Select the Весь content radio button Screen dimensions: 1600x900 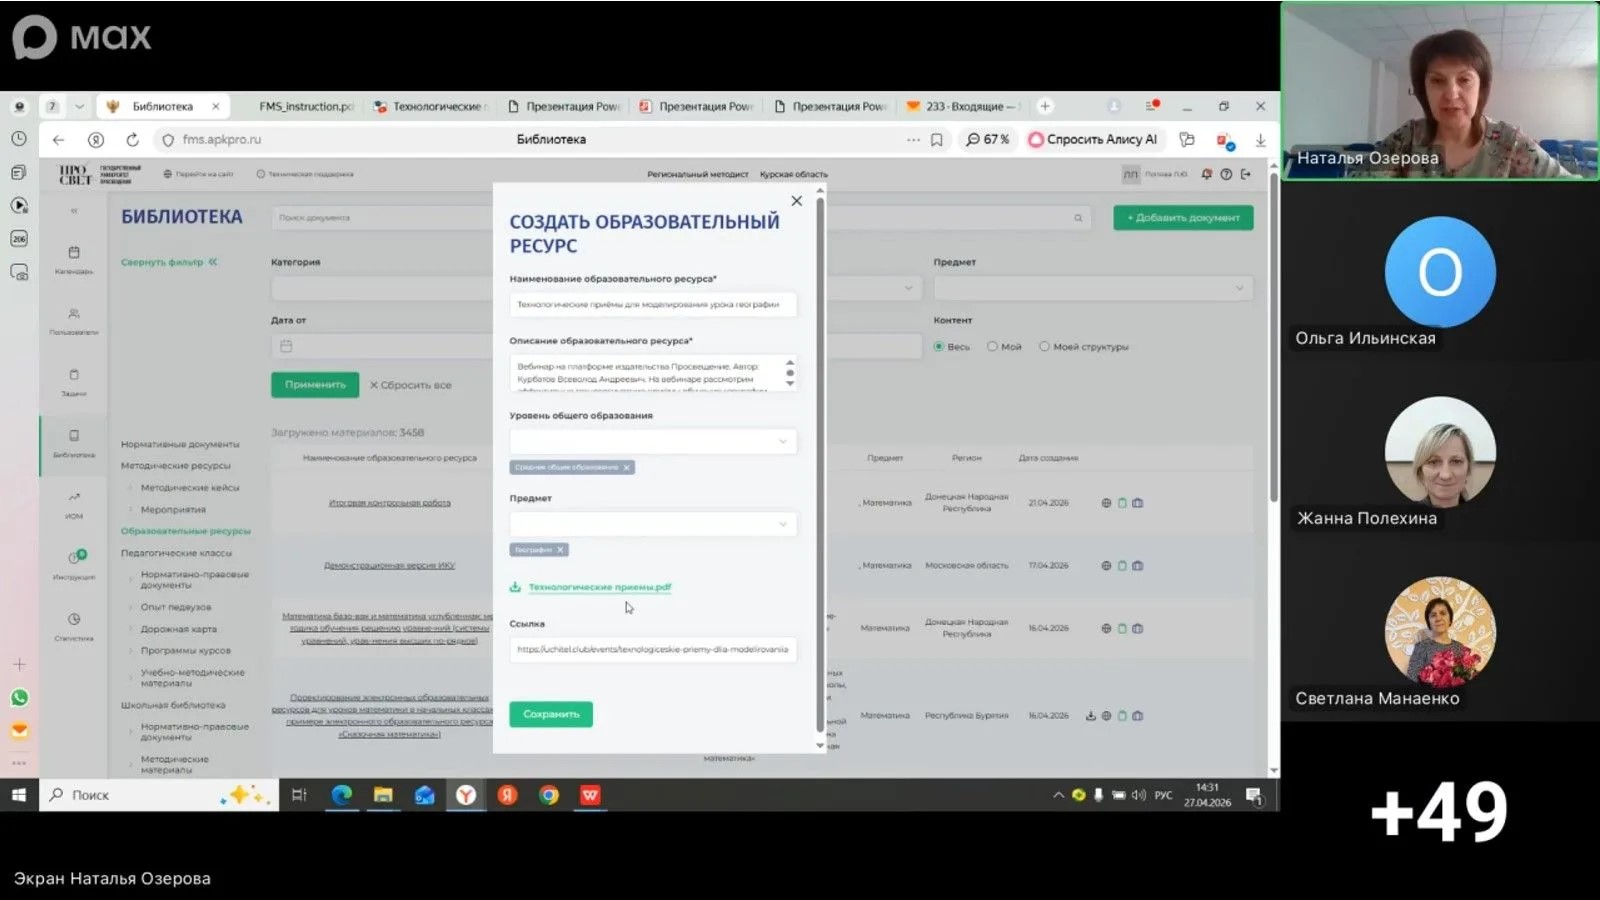point(939,347)
